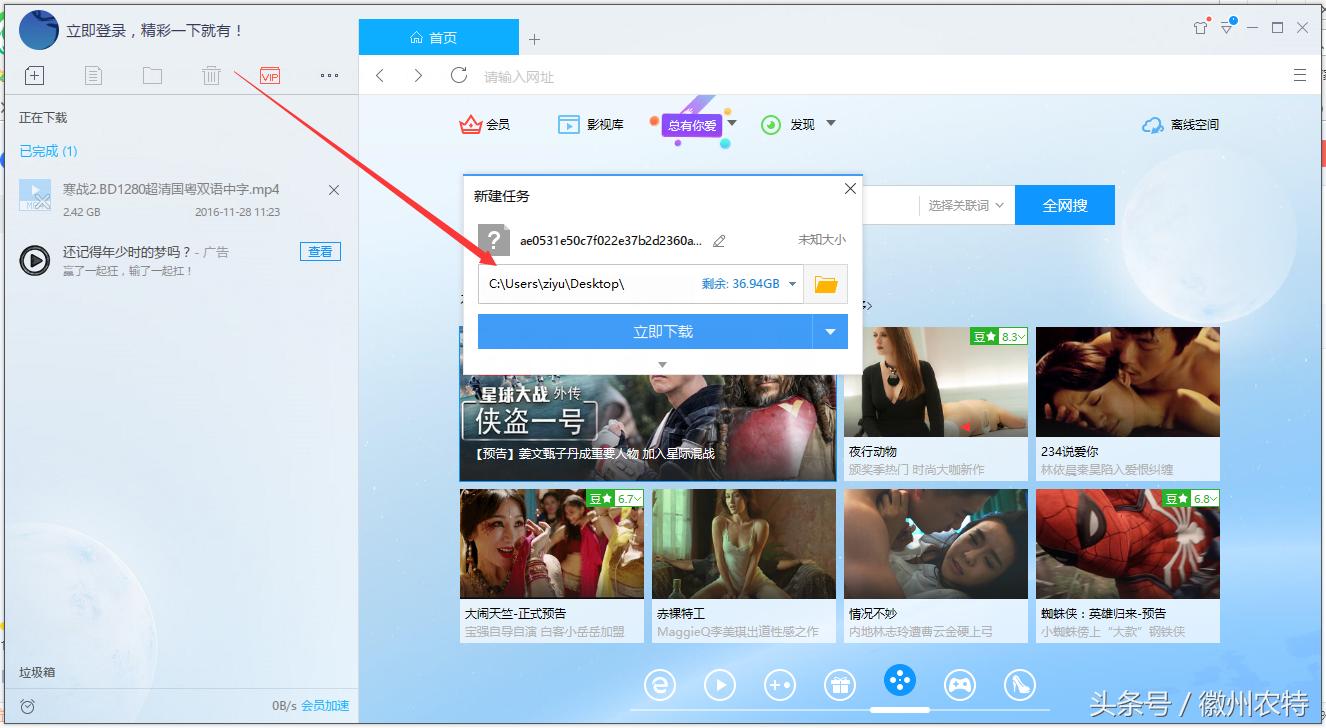Open the 影视库 menu item
Viewport: 1326px width, 728px height.
point(590,125)
